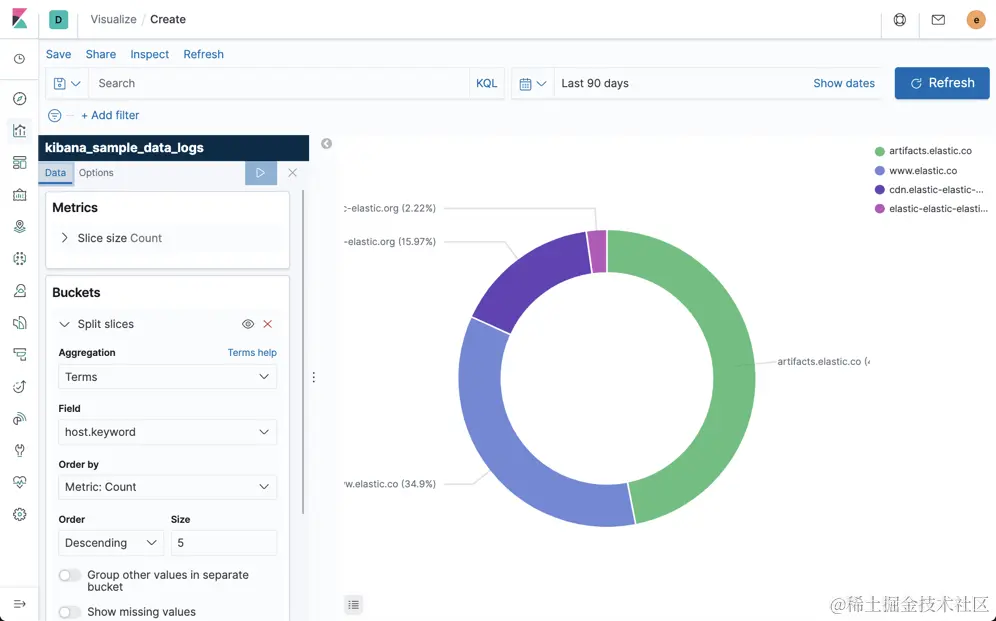
Task: Go to Dashboard sidebar icon
Action: click(x=20, y=163)
